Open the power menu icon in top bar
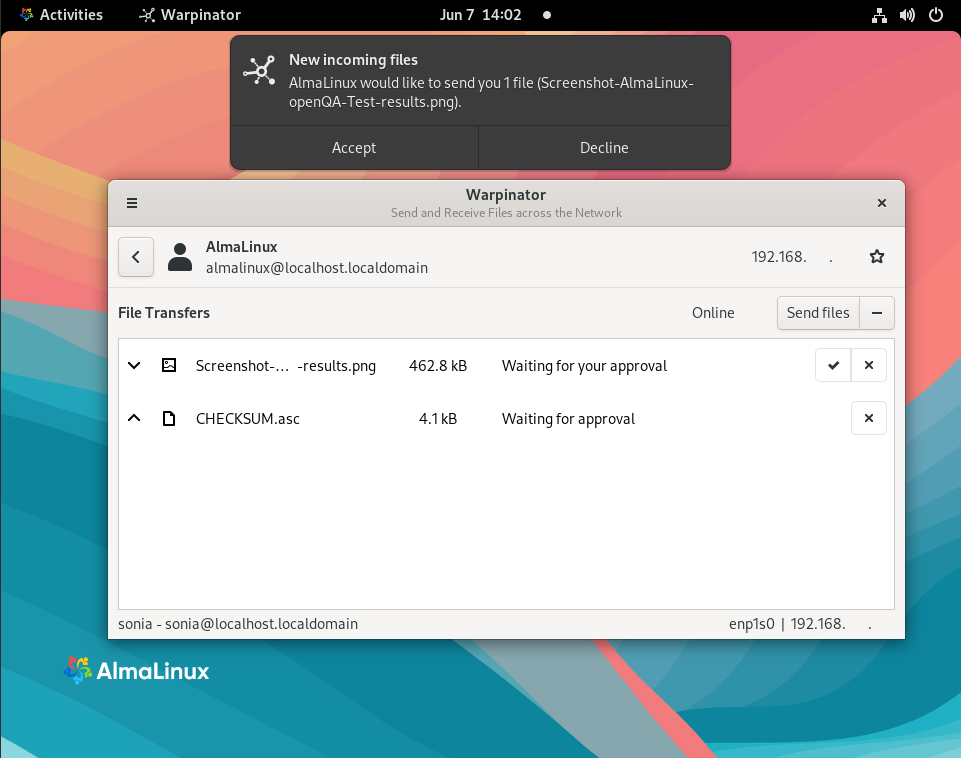Screen dimensions: 961x758 [x=935, y=15]
